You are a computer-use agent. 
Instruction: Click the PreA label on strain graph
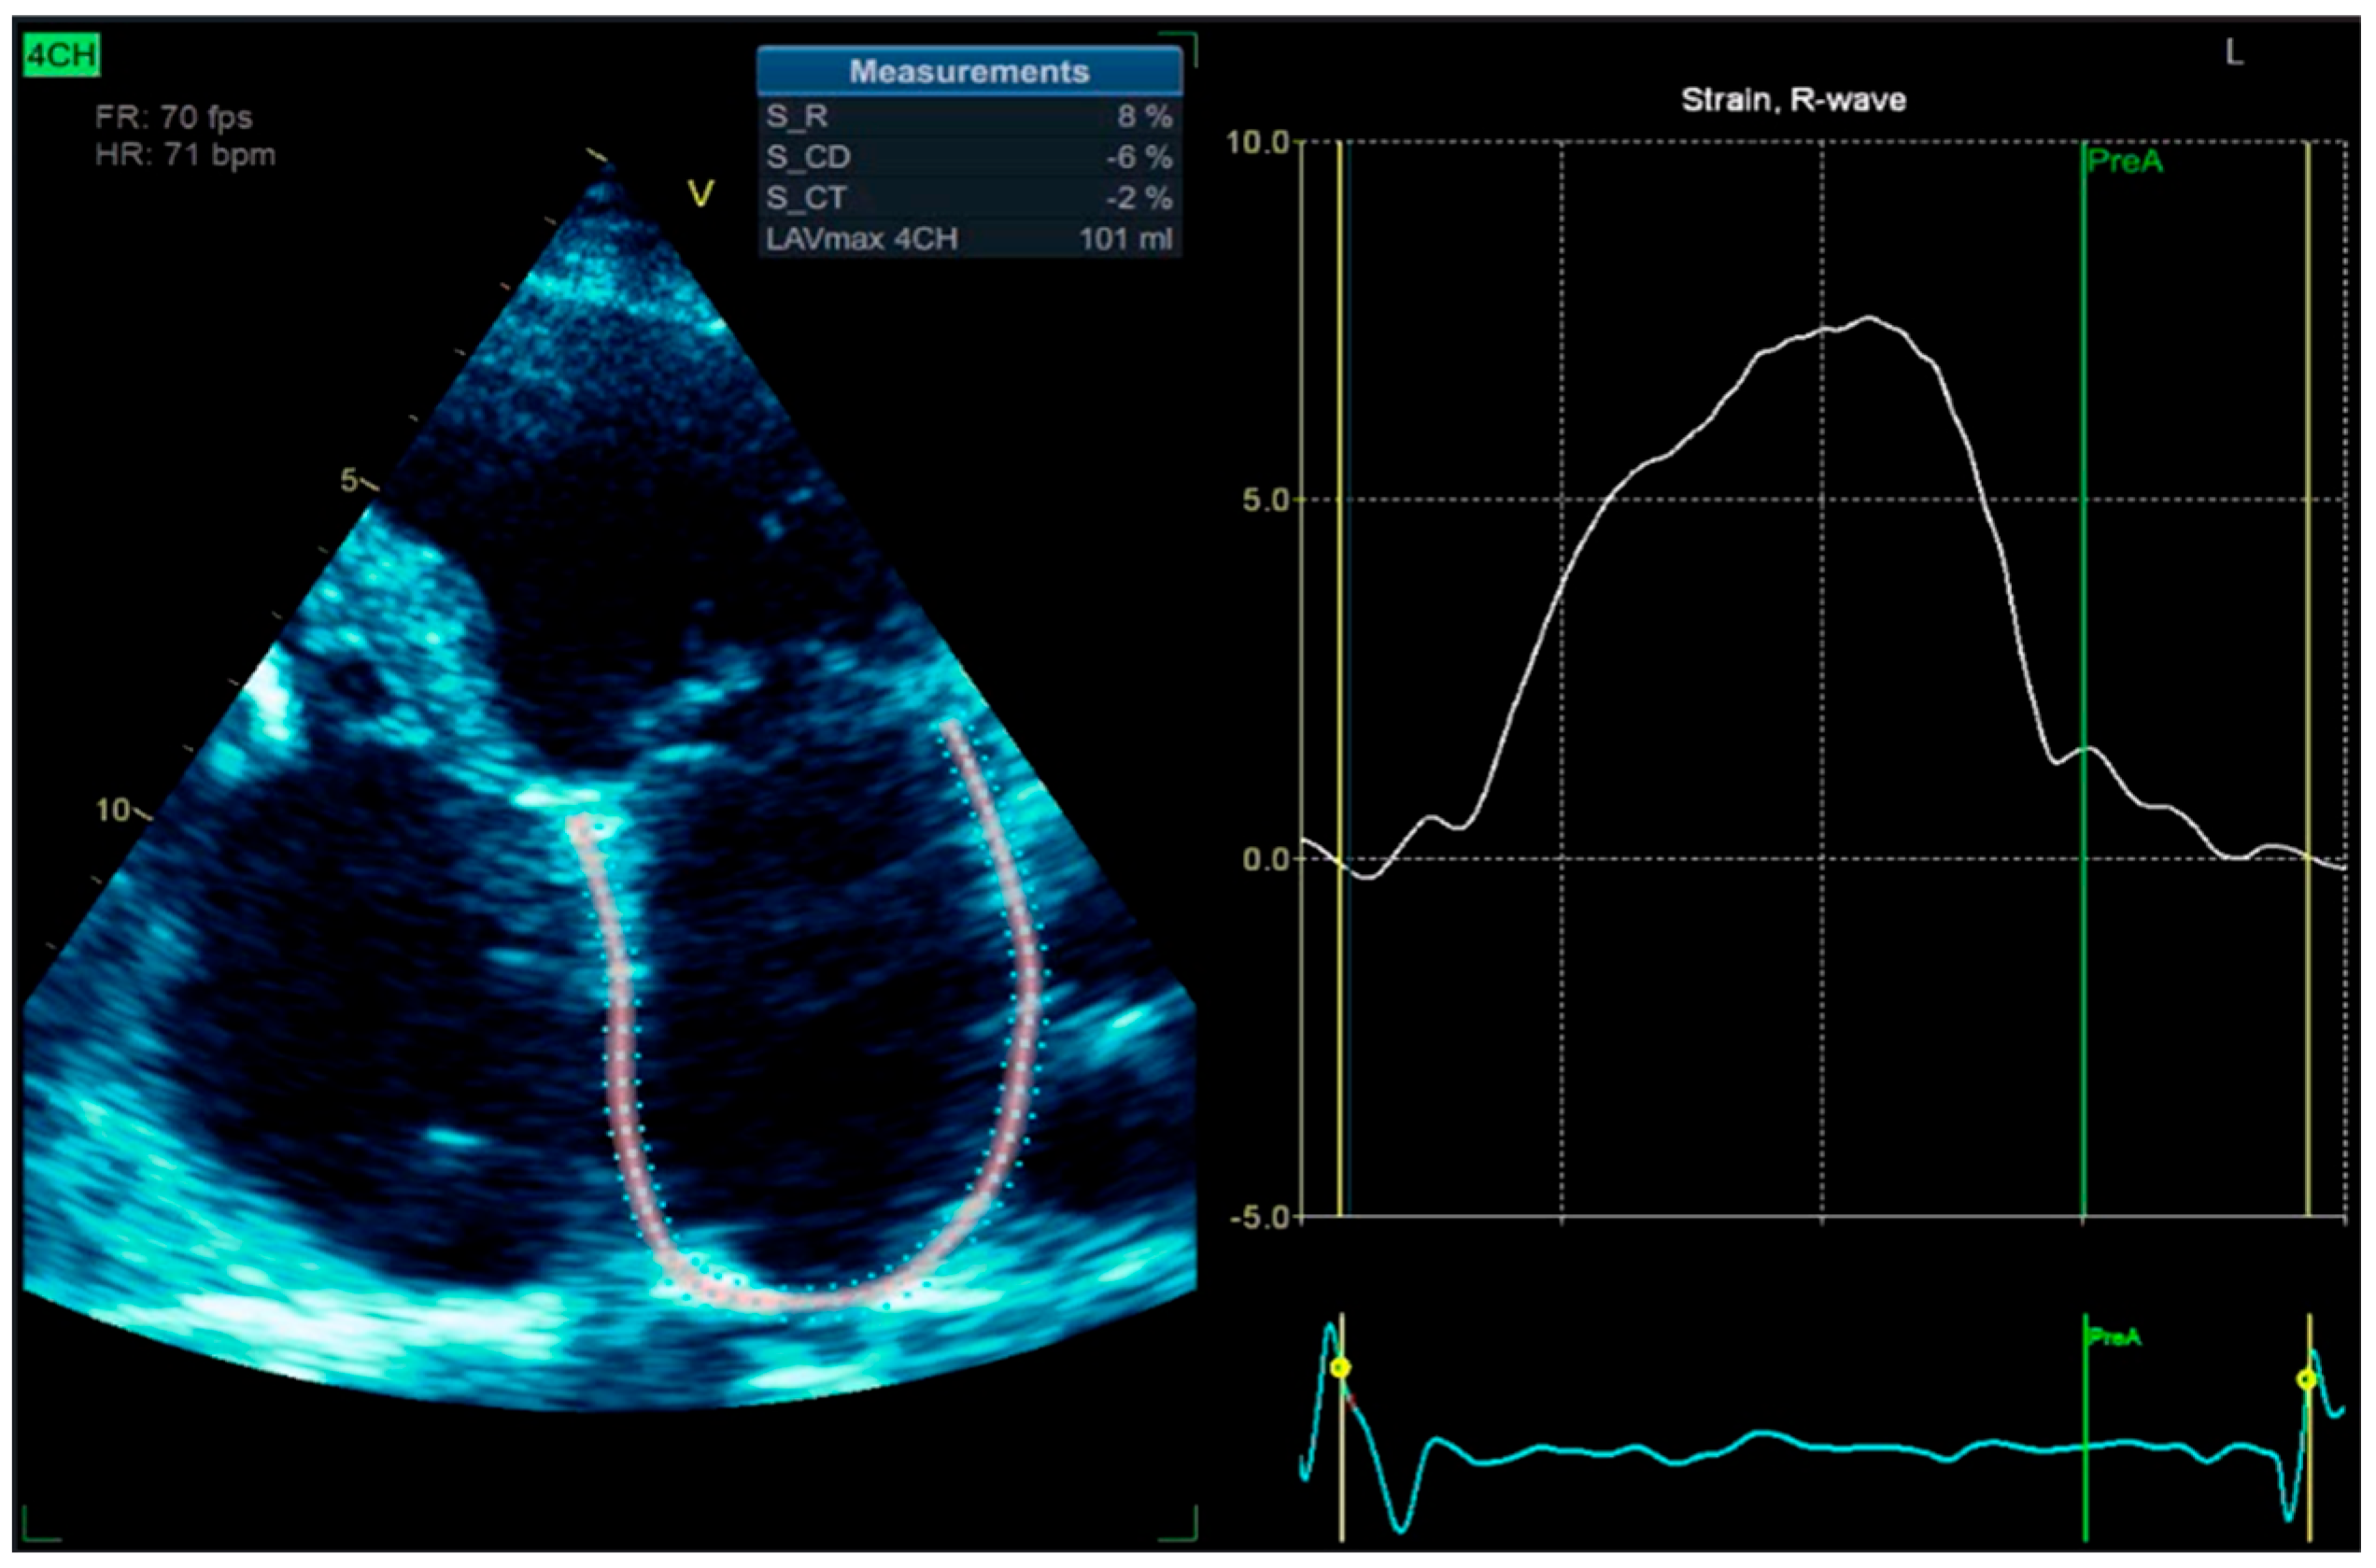(x=2124, y=162)
